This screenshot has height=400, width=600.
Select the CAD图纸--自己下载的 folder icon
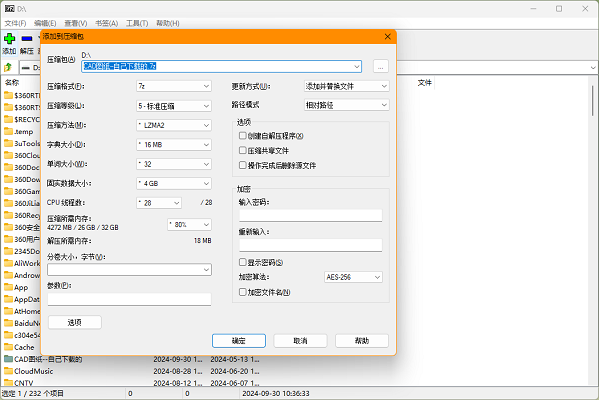[x=8, y=359]
